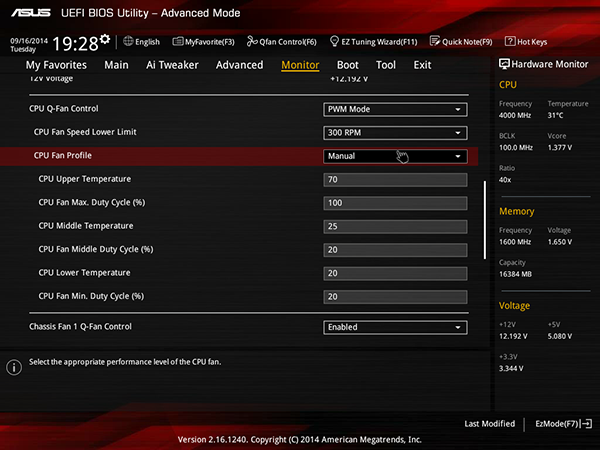The width and height of the screenshot is (600, 450).
Task: Click the CPU Upper Temperature field
Action: point(395,179)
